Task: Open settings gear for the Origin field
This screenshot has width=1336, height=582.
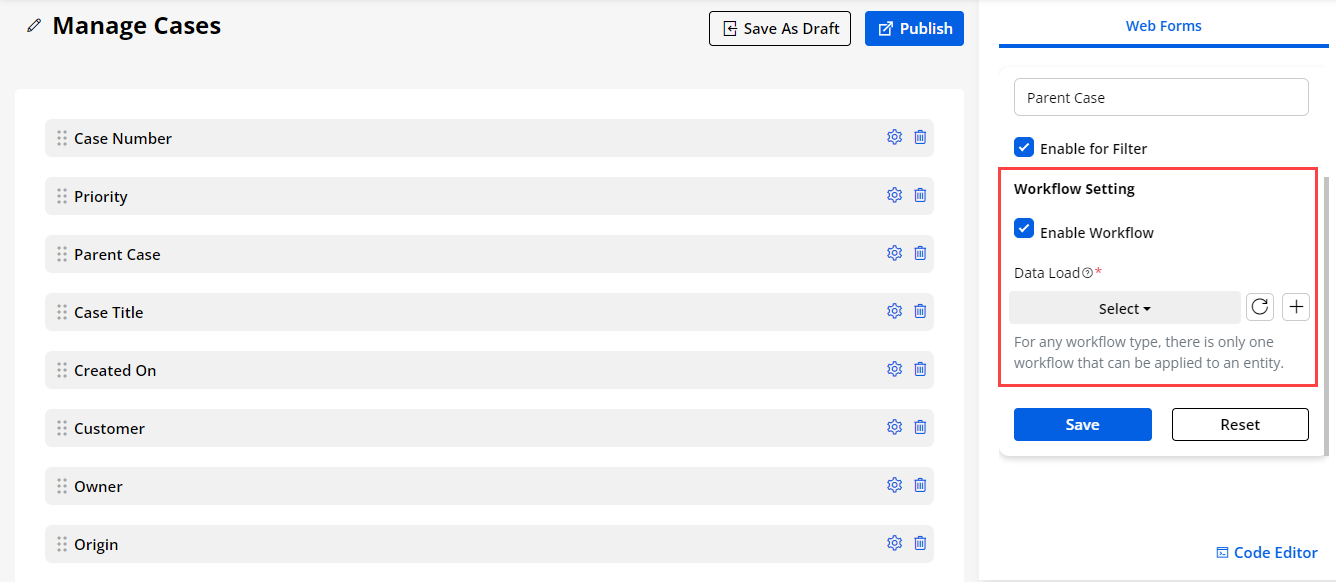Action: (x=894, y=544)
